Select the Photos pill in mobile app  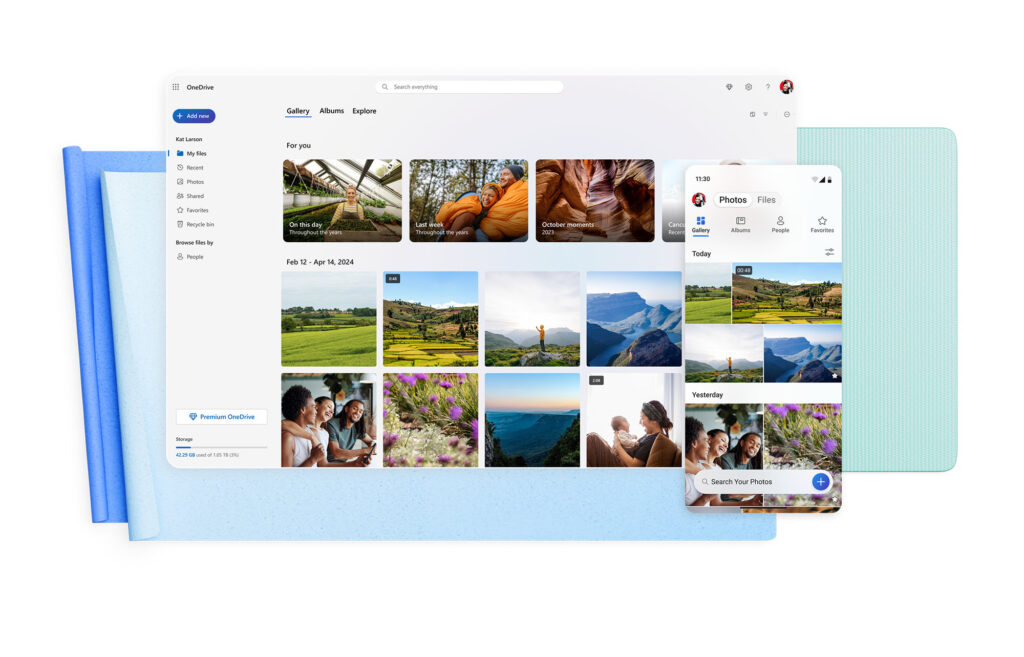coord(733,200)
